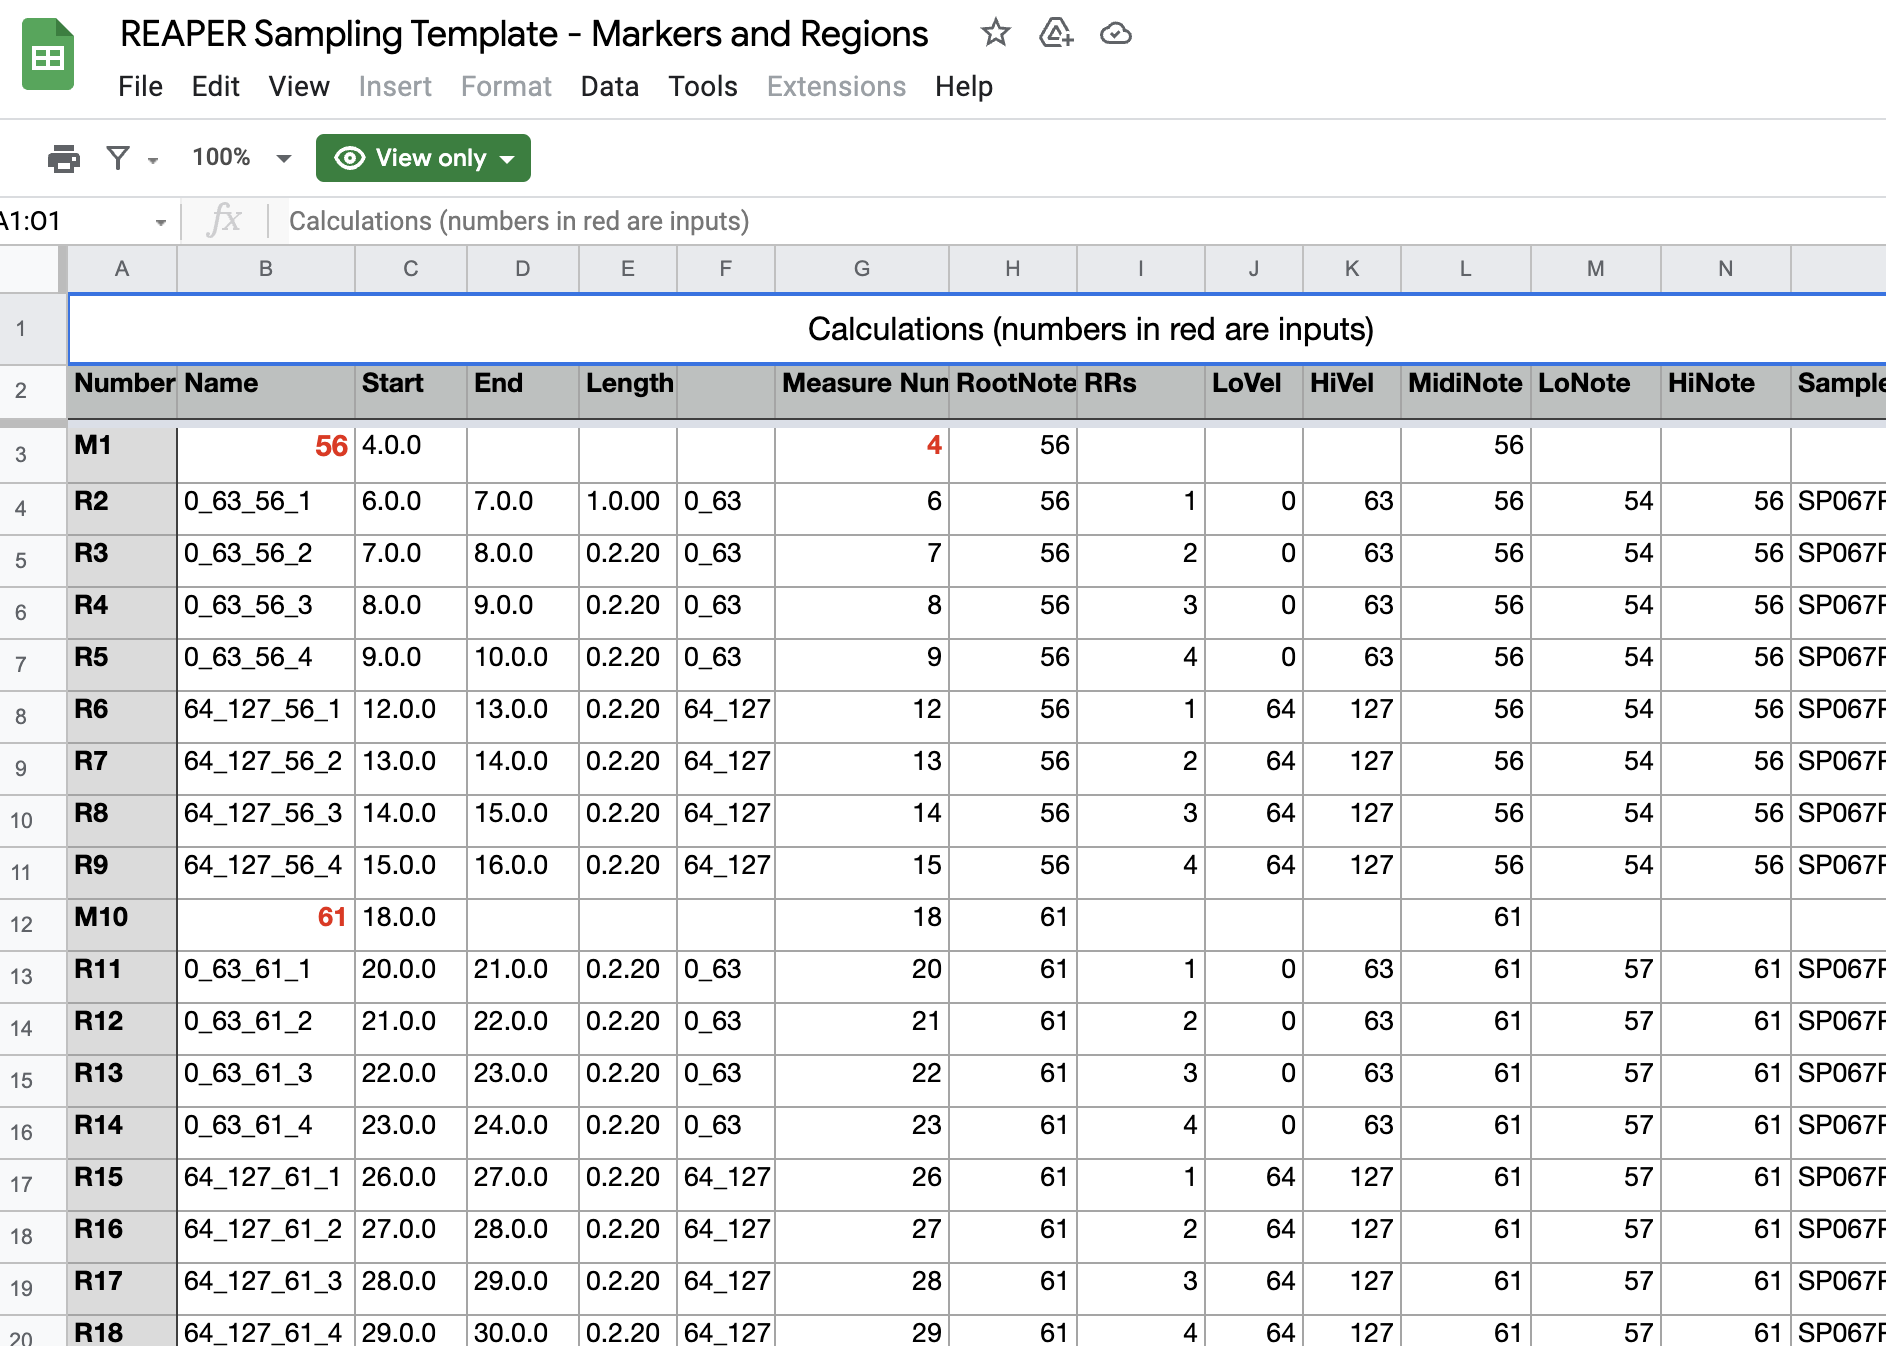Viewport: 1886px width, 1346px height.
Task: Click the 'M10' number cell
Action: coord(123,924)
